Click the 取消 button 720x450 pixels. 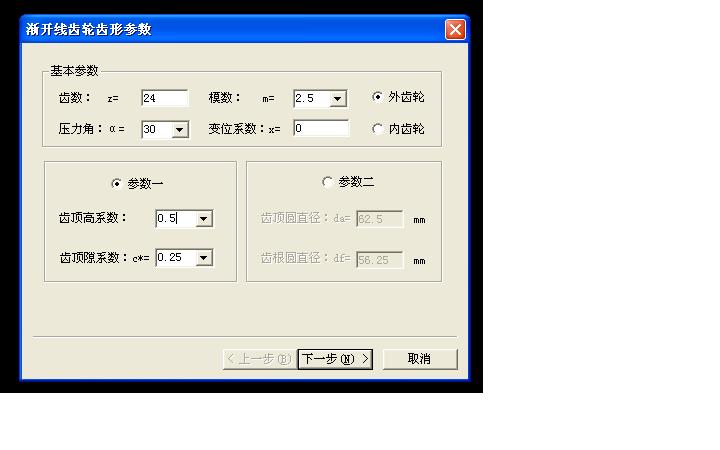tap(420, 359)
